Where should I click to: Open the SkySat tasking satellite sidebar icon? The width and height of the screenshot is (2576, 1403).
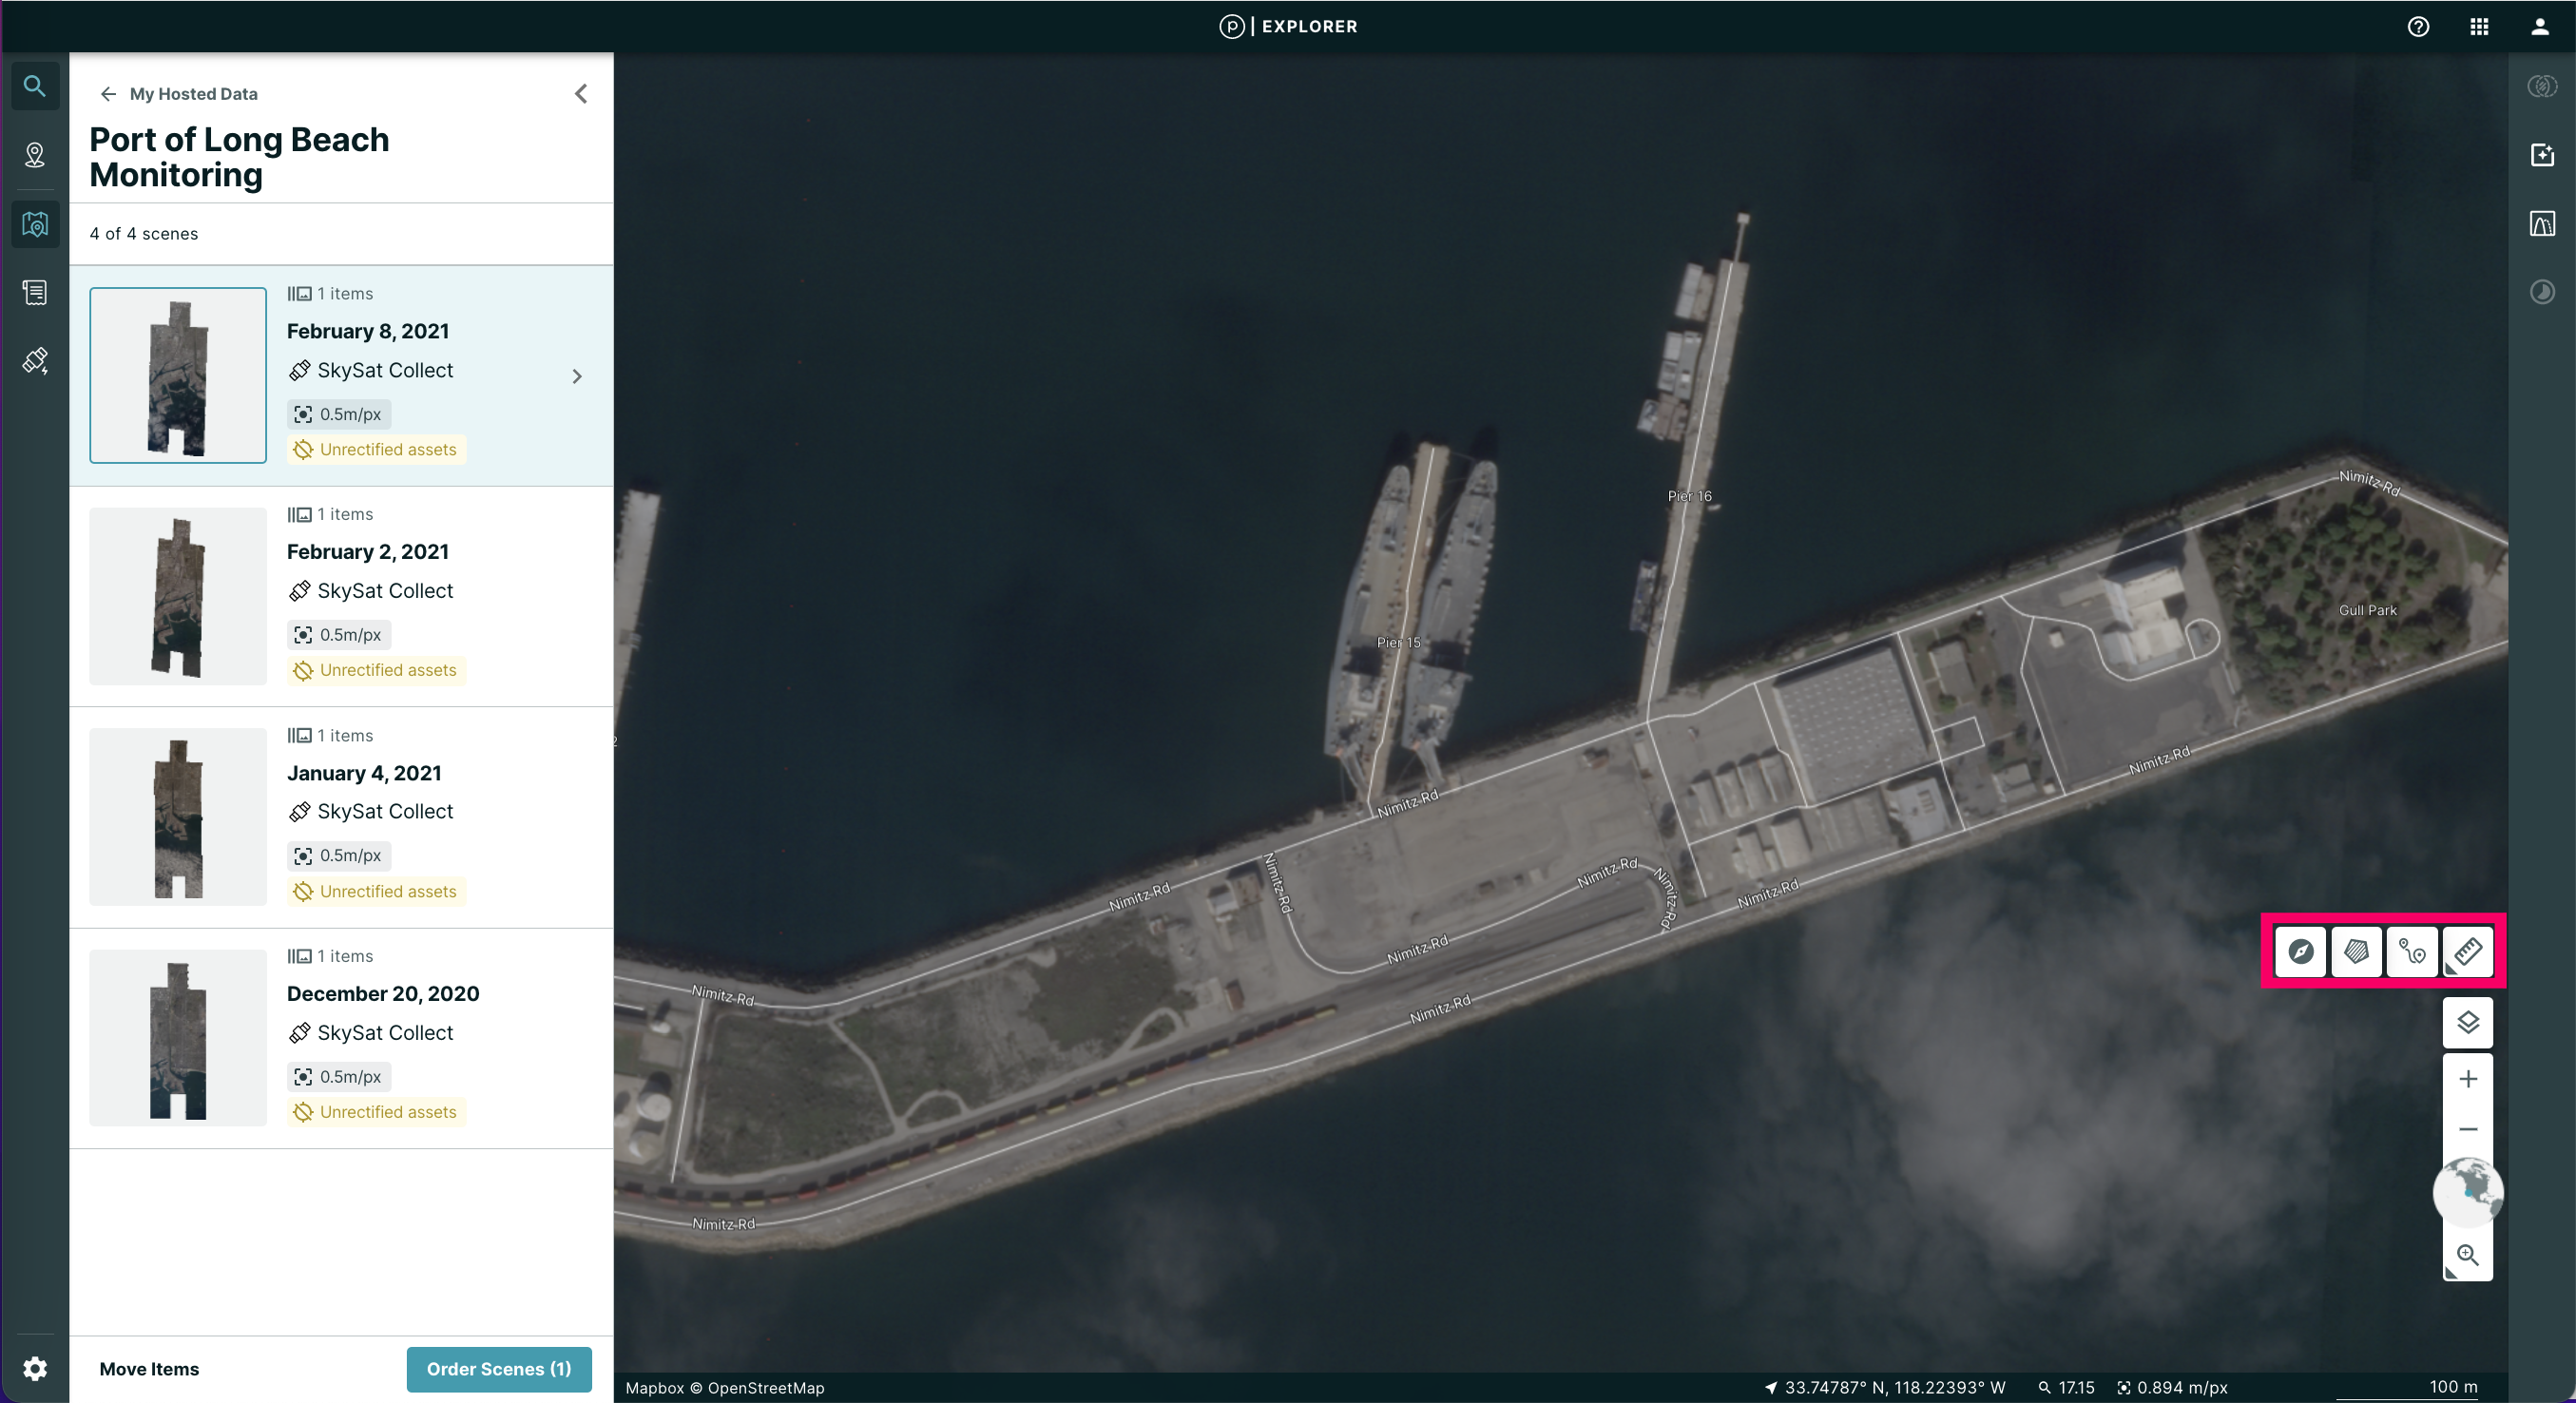click(x=35, y=361)
